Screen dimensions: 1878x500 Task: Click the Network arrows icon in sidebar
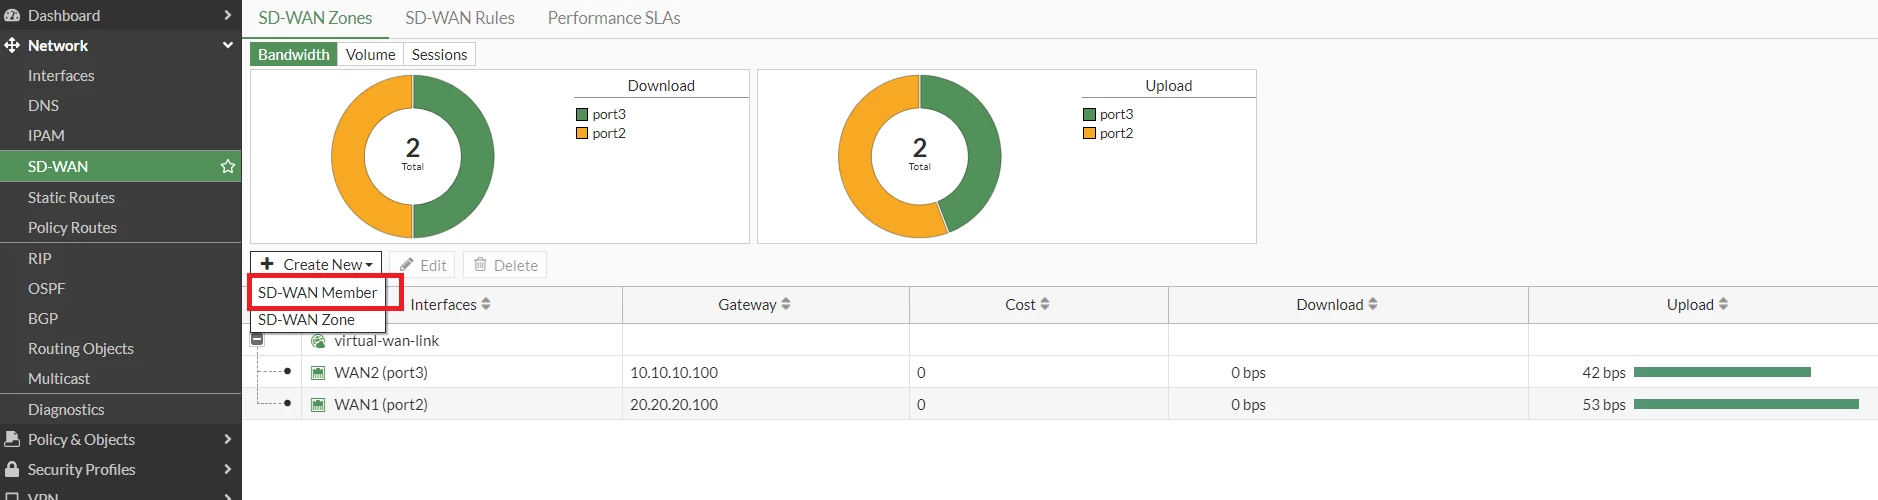tap(12, 45)
